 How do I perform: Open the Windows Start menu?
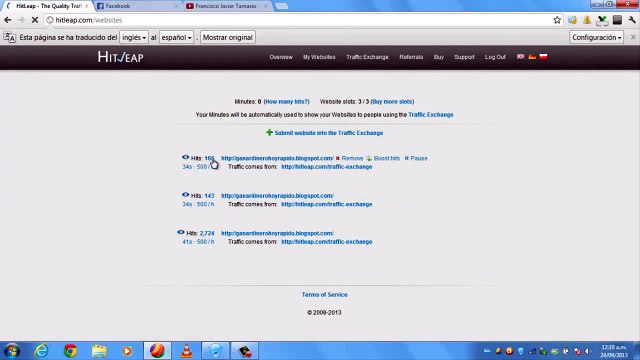click(12, 351)
